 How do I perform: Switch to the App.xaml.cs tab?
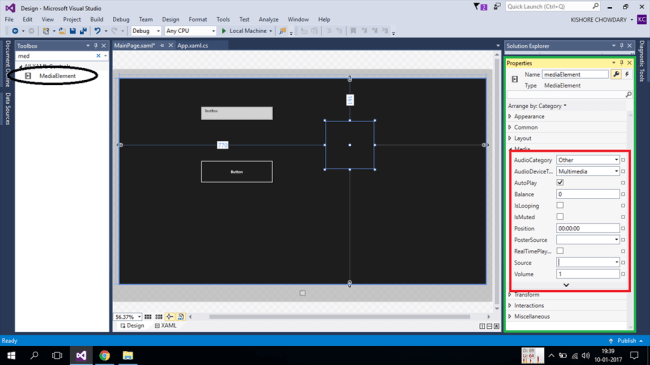tap(193, 46)
